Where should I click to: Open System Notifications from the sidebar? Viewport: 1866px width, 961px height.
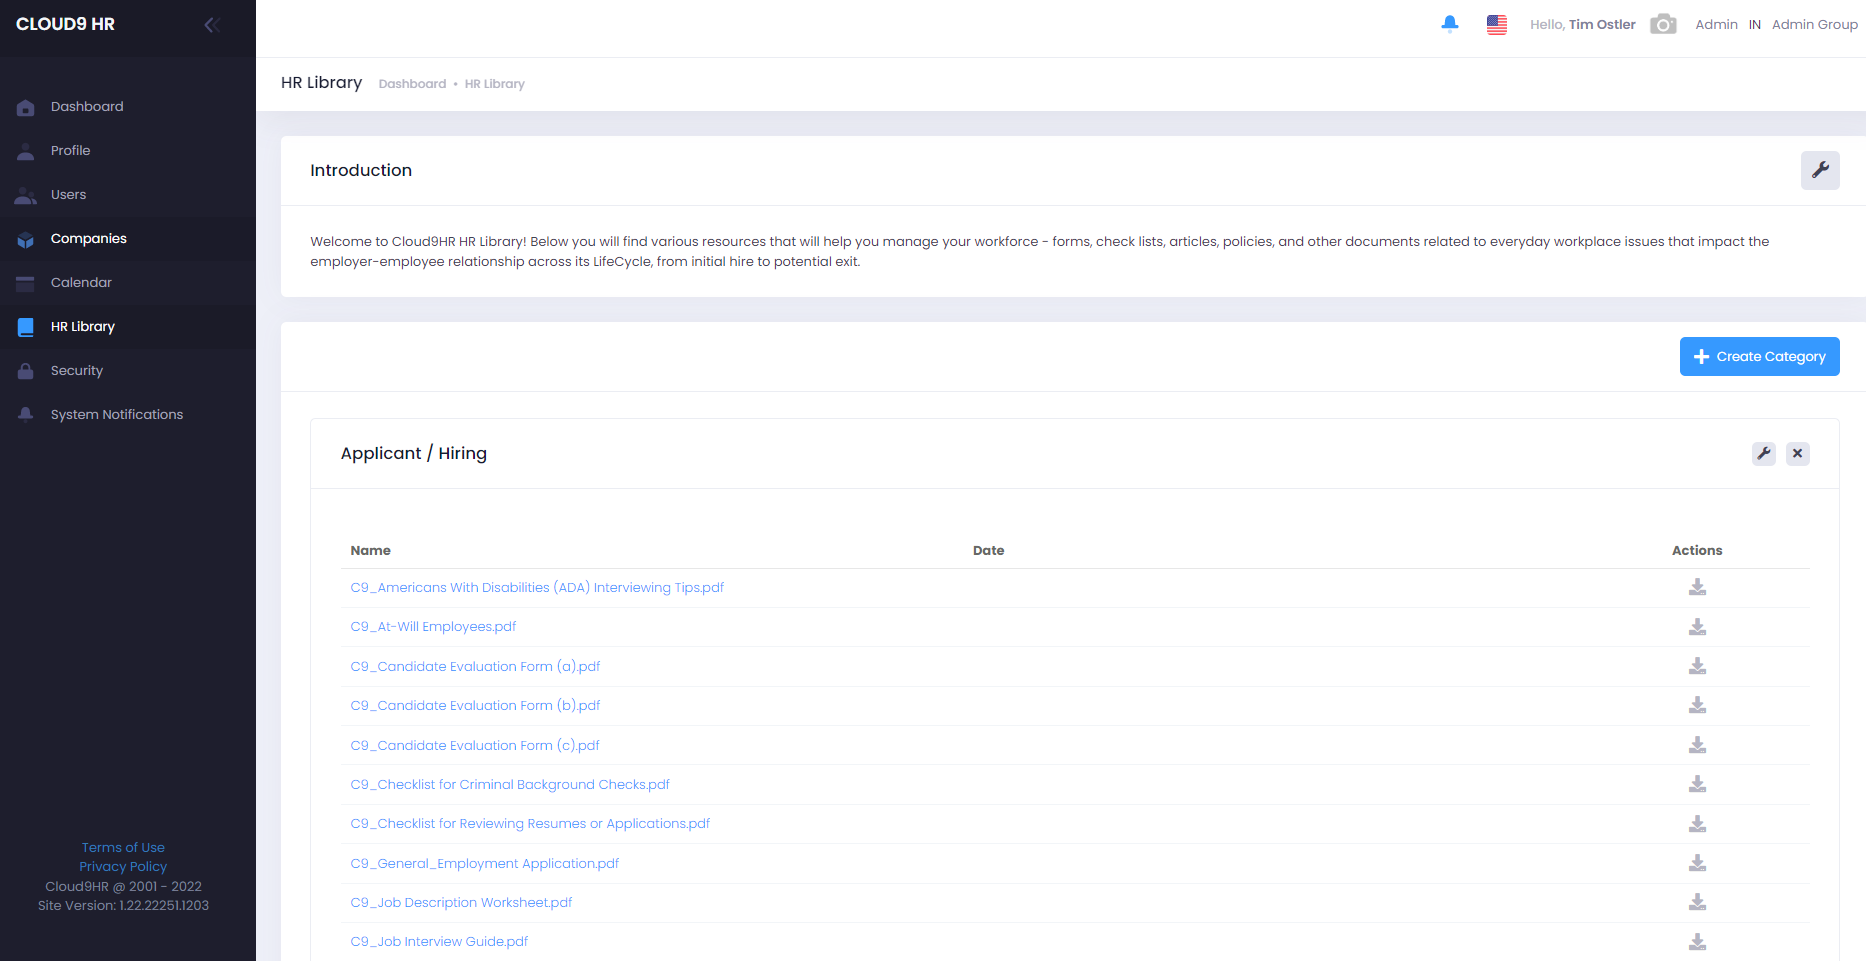117,414
